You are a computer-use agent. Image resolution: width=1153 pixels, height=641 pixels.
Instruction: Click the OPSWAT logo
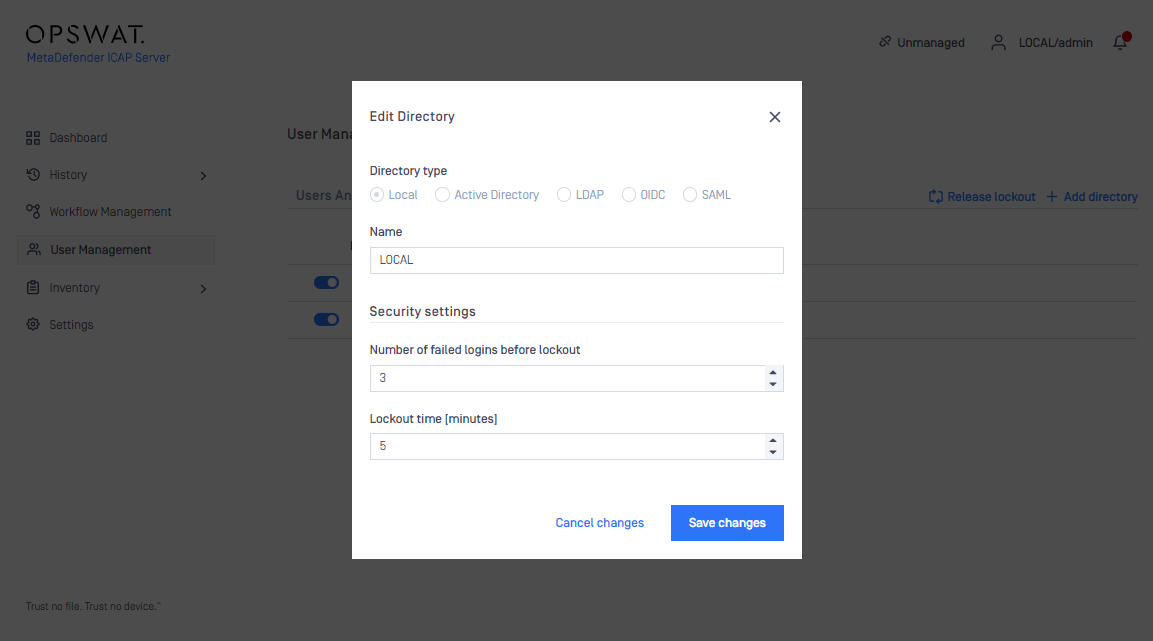pyautogui.click(x=85, y=35)
